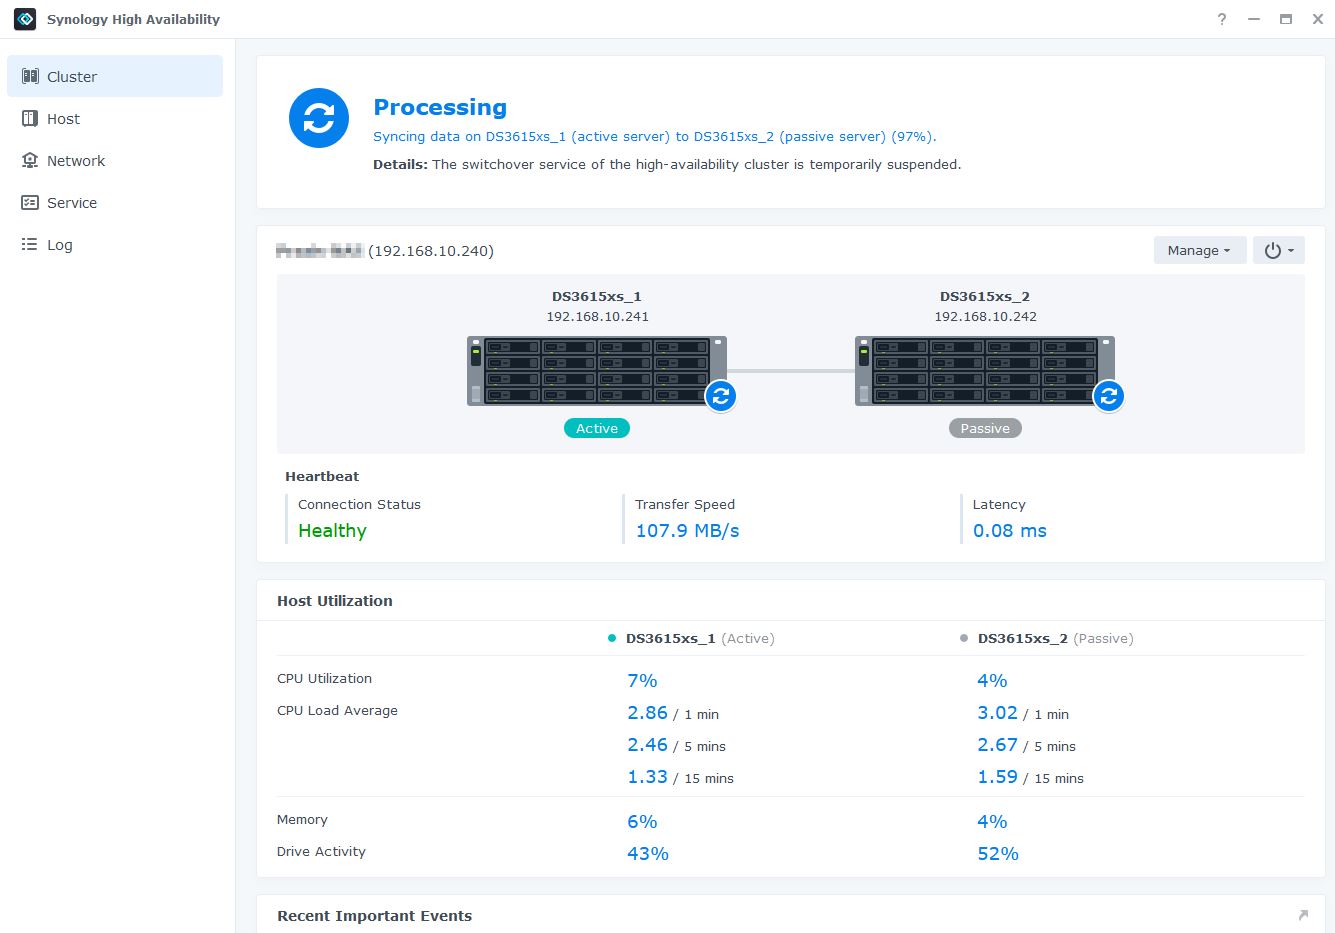Click the DS3615xs_2 (Passive) column header
Screen dimensions: 1335x933
click(1055, 638)
